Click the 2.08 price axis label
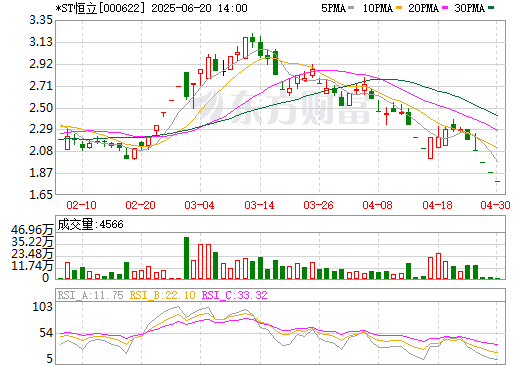The image size is (520, 365). [x=41, y=151]
